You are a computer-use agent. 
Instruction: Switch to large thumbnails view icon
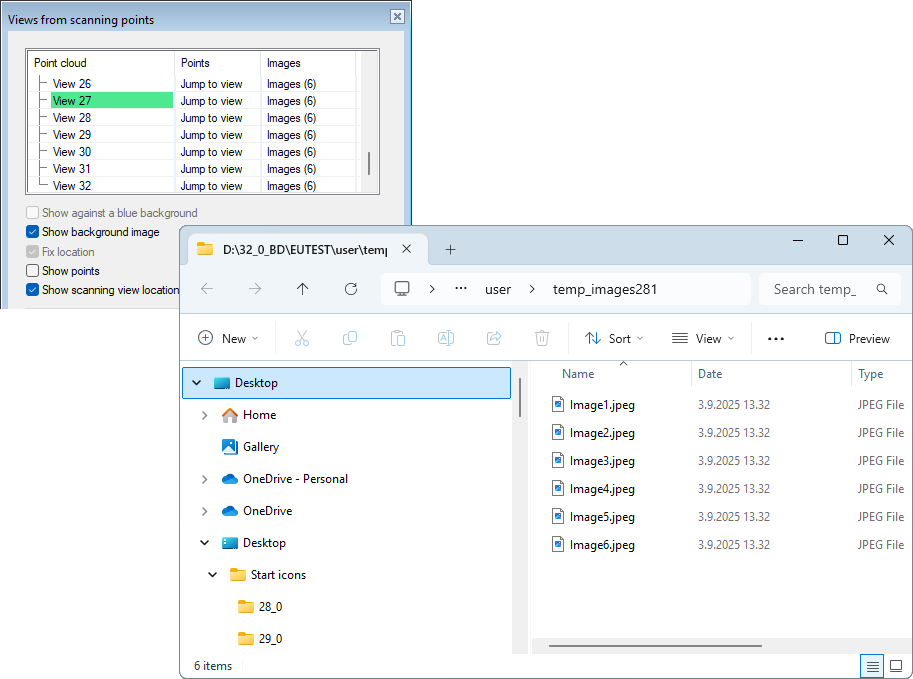pyautogui.click(x=896, y=666)
